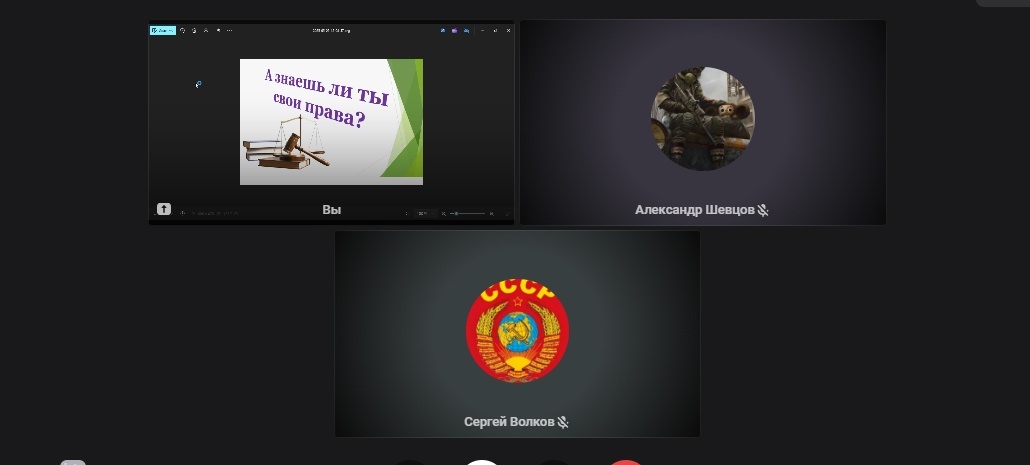Click the rotate icon next to the Edit button
This screenshot has height=465, width=1030.
183,30
